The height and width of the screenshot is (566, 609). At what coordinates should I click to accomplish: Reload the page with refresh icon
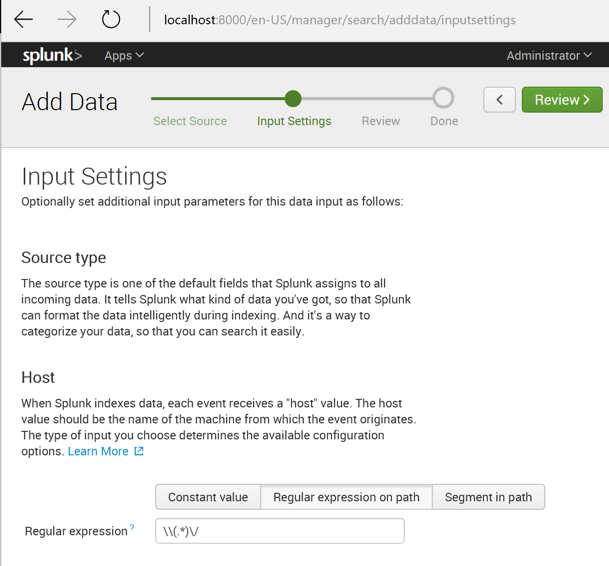(111, 19)
